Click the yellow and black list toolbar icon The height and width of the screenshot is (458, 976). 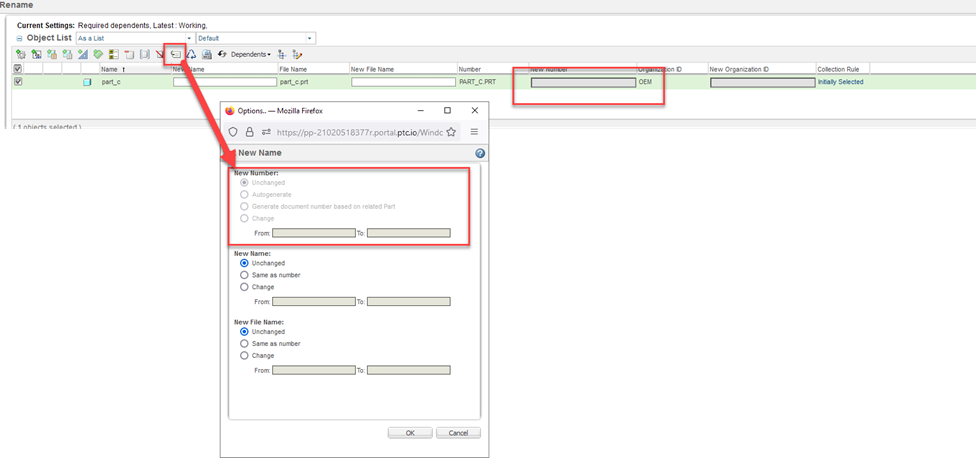[114, 54]
